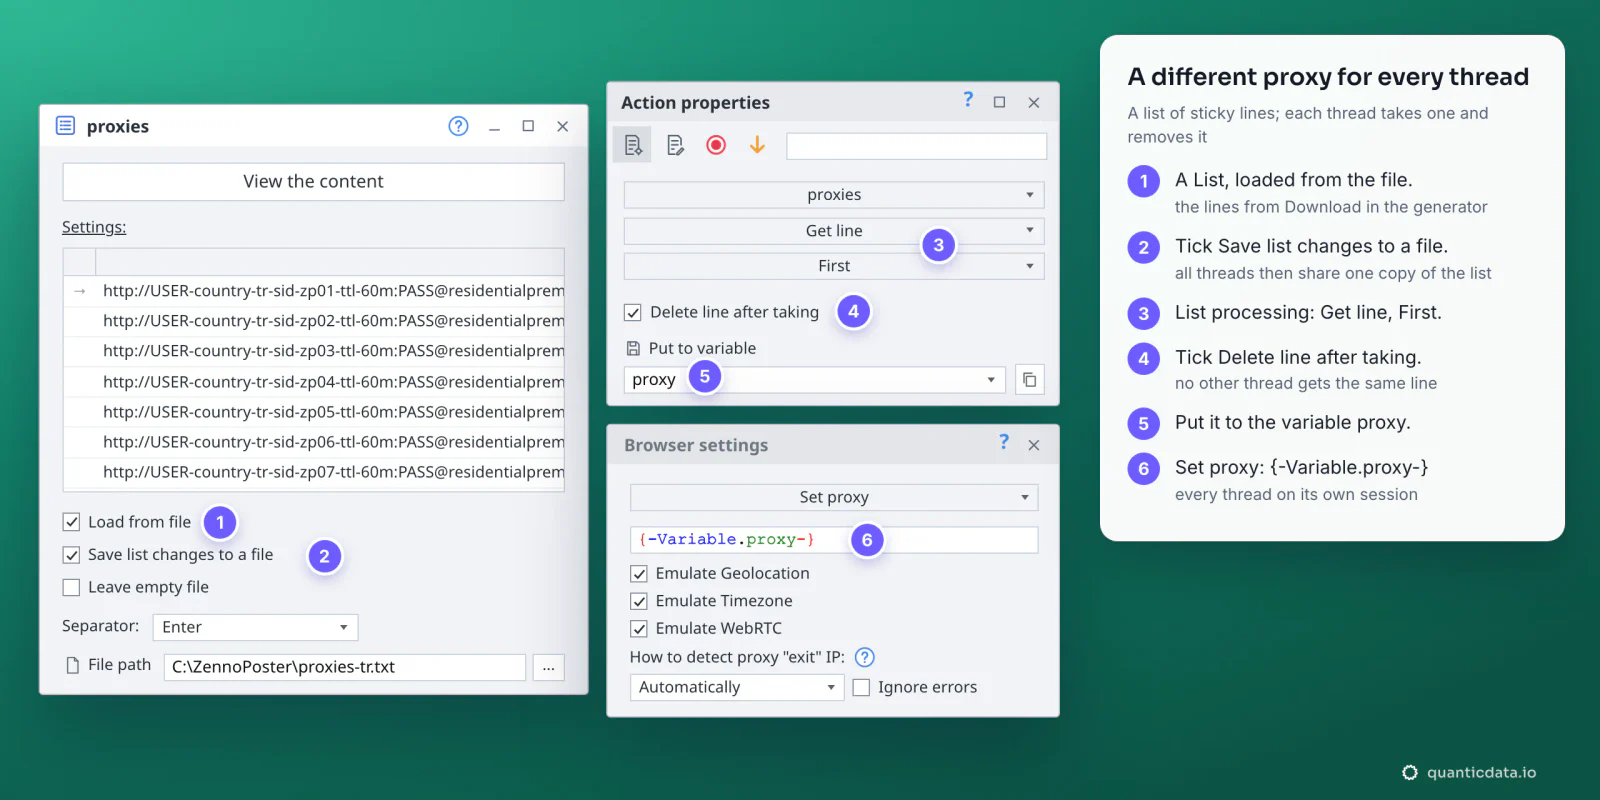Click the save icon next to Put to variable
Image resolution: width=1600 pixels, height=800 pixels.
click(633, 349)
